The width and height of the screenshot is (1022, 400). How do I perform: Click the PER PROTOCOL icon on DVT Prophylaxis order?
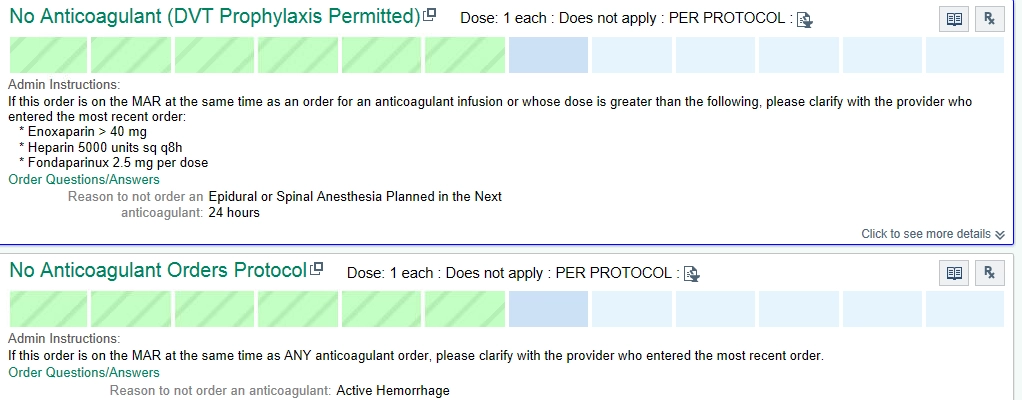[803, 19]
